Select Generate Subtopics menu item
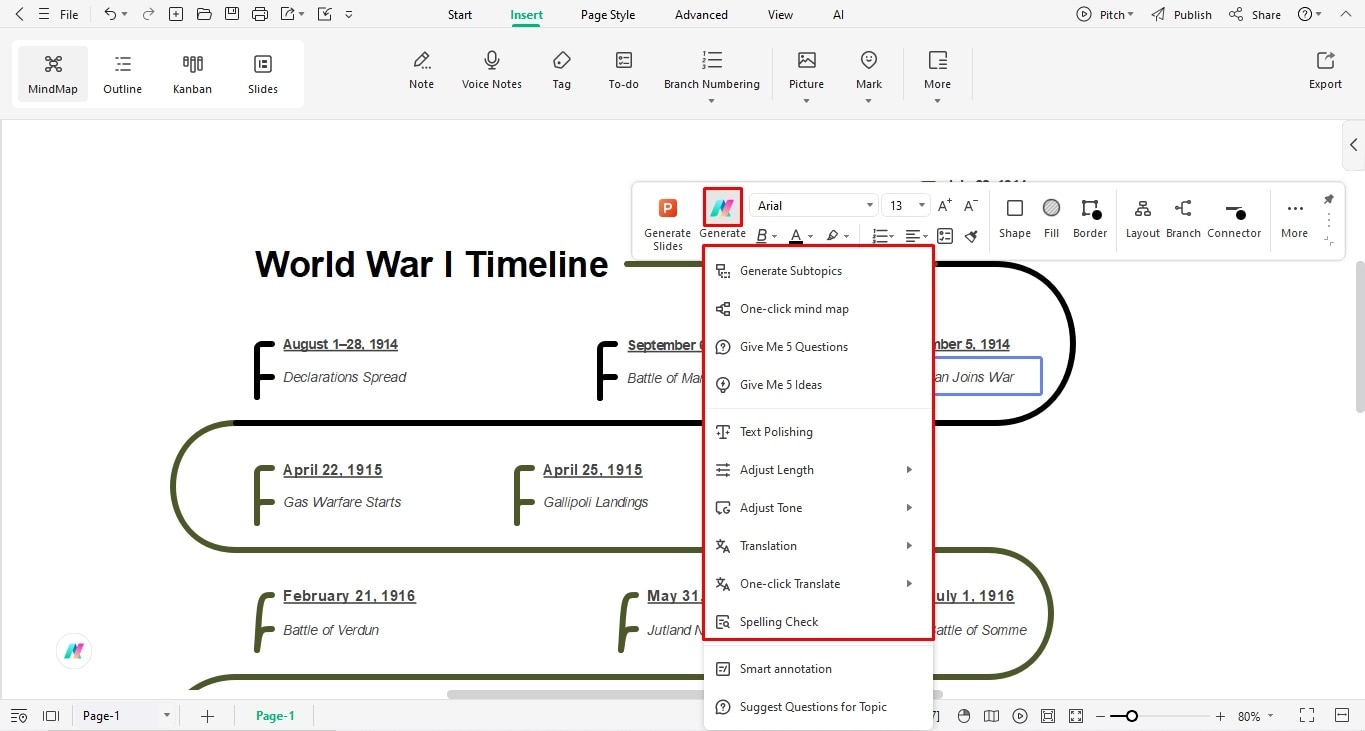The width and height of the screenshot is (1365, 731). point(818,271)
